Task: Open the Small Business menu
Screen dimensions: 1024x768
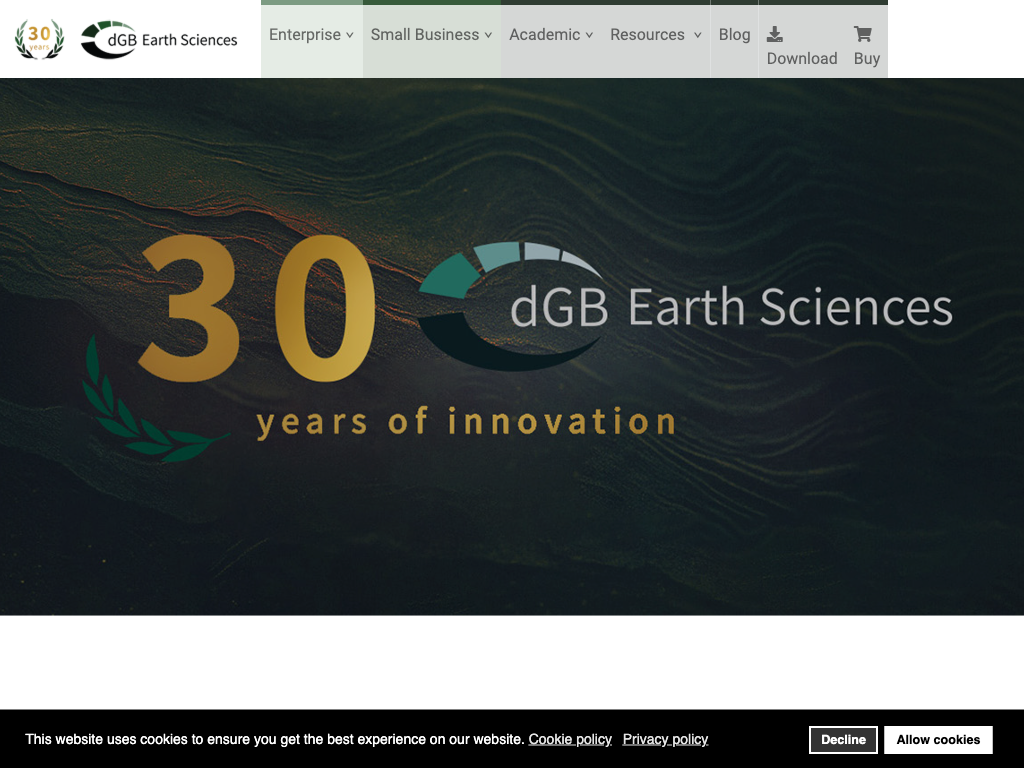Action: coord(425,35)
